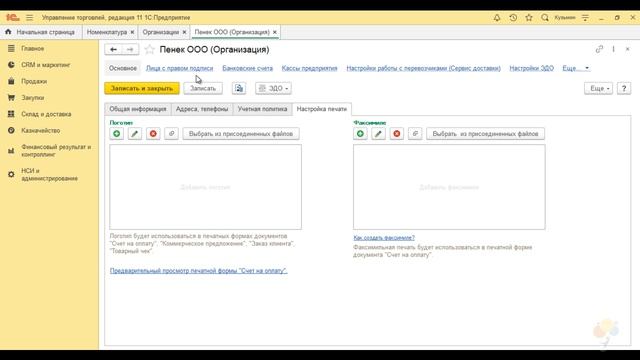Open form's vertical dots menu
Screen dimensions: 640x360
pyautogui.click(x=613, y=49)
